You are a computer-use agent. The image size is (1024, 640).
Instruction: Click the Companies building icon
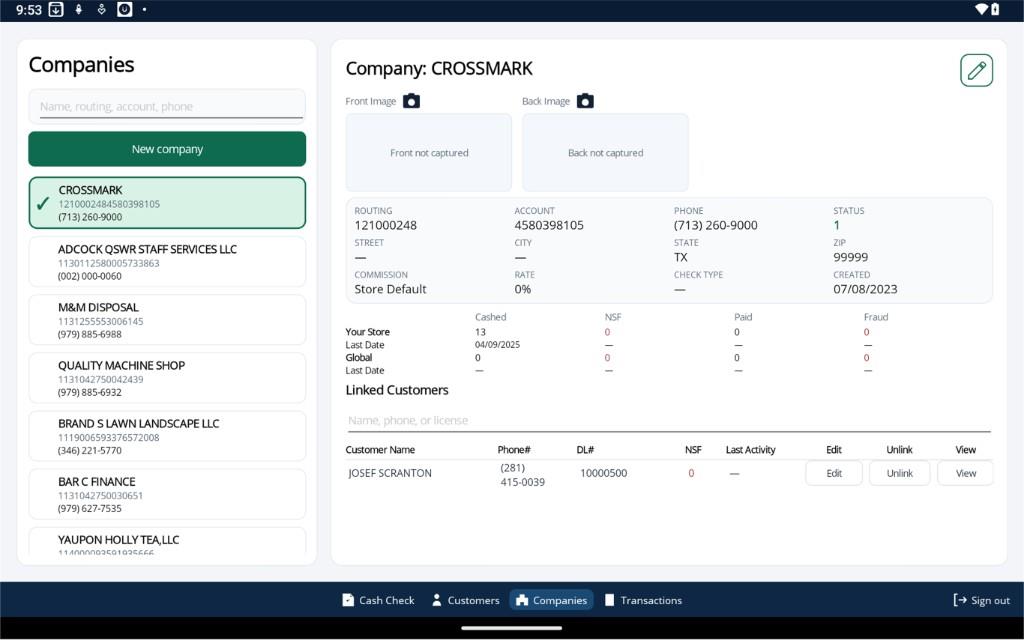tap(522, 600)
